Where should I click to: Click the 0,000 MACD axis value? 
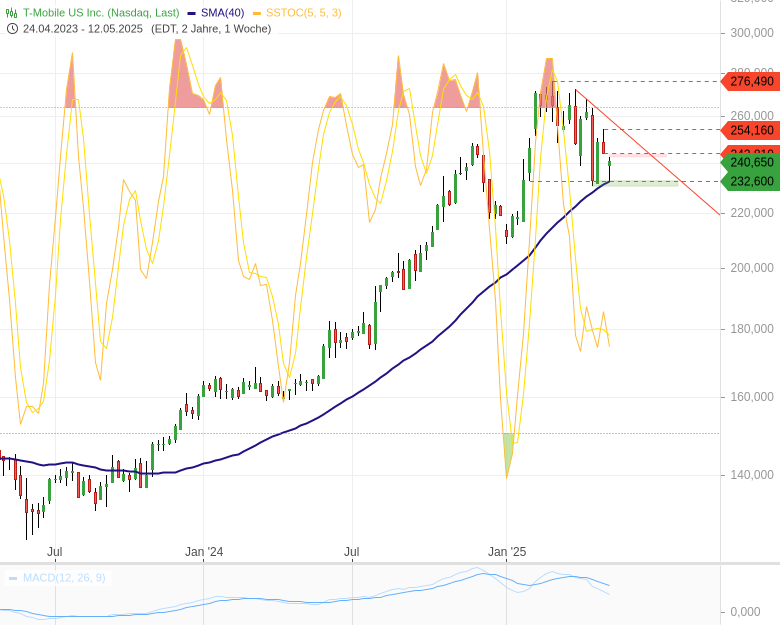[x=745, y=612]
